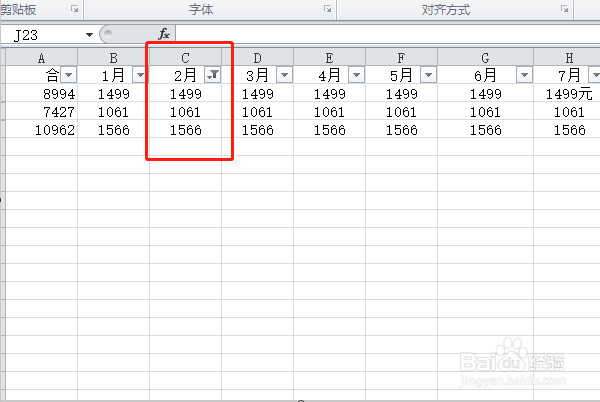Select cell containing 7427
Viewport: 600px width, 402px height.
41,111
